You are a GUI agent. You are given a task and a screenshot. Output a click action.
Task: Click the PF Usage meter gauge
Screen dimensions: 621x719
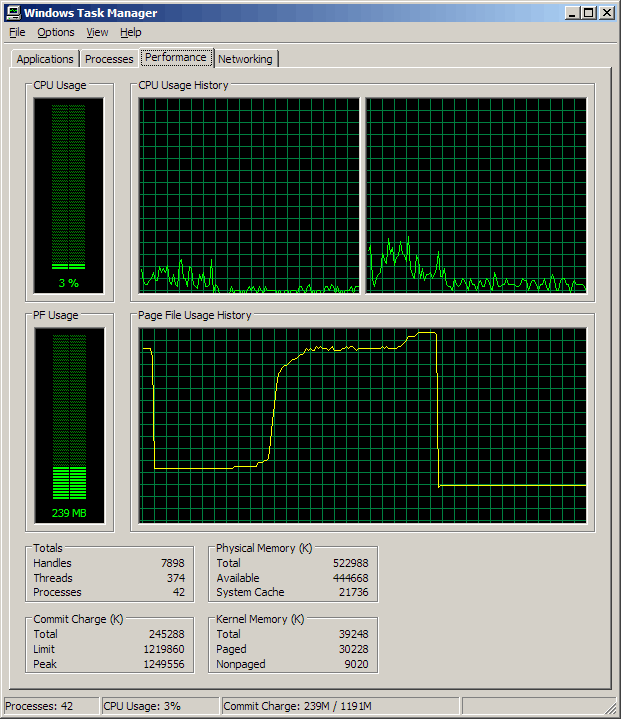(x=68, y=425)
